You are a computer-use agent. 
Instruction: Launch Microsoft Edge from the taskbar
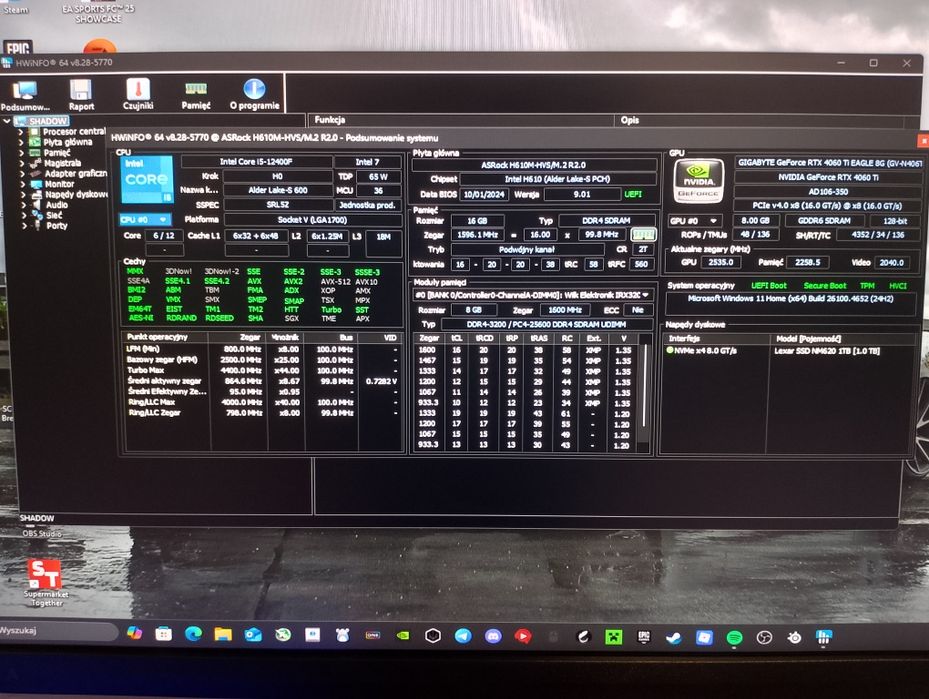(x=193, y=634)
